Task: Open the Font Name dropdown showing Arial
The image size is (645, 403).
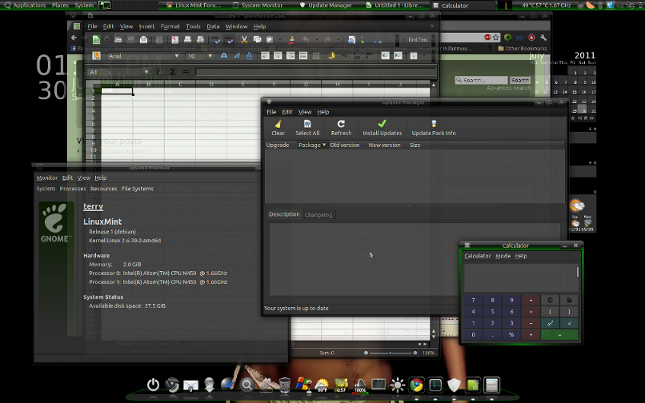Action: pos(176,56)
